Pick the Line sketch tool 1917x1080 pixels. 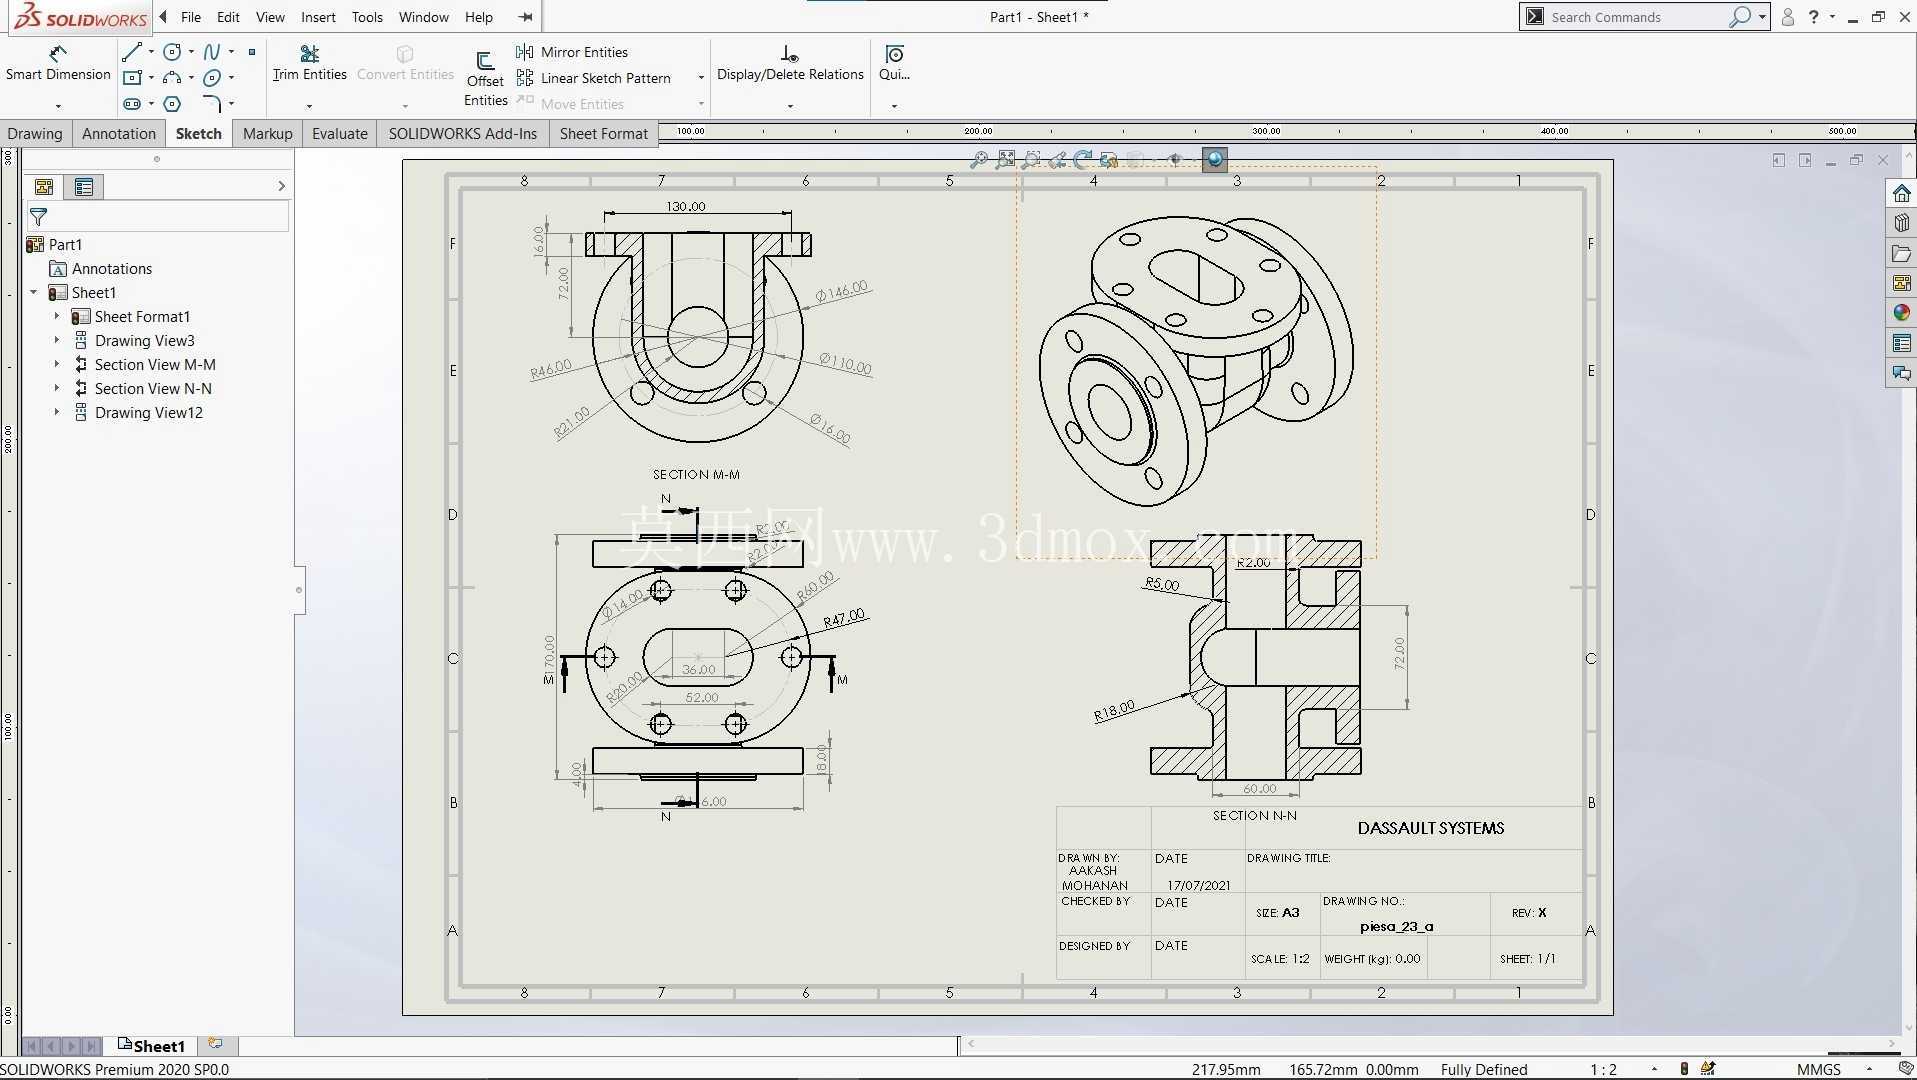(x=131, y=51)
